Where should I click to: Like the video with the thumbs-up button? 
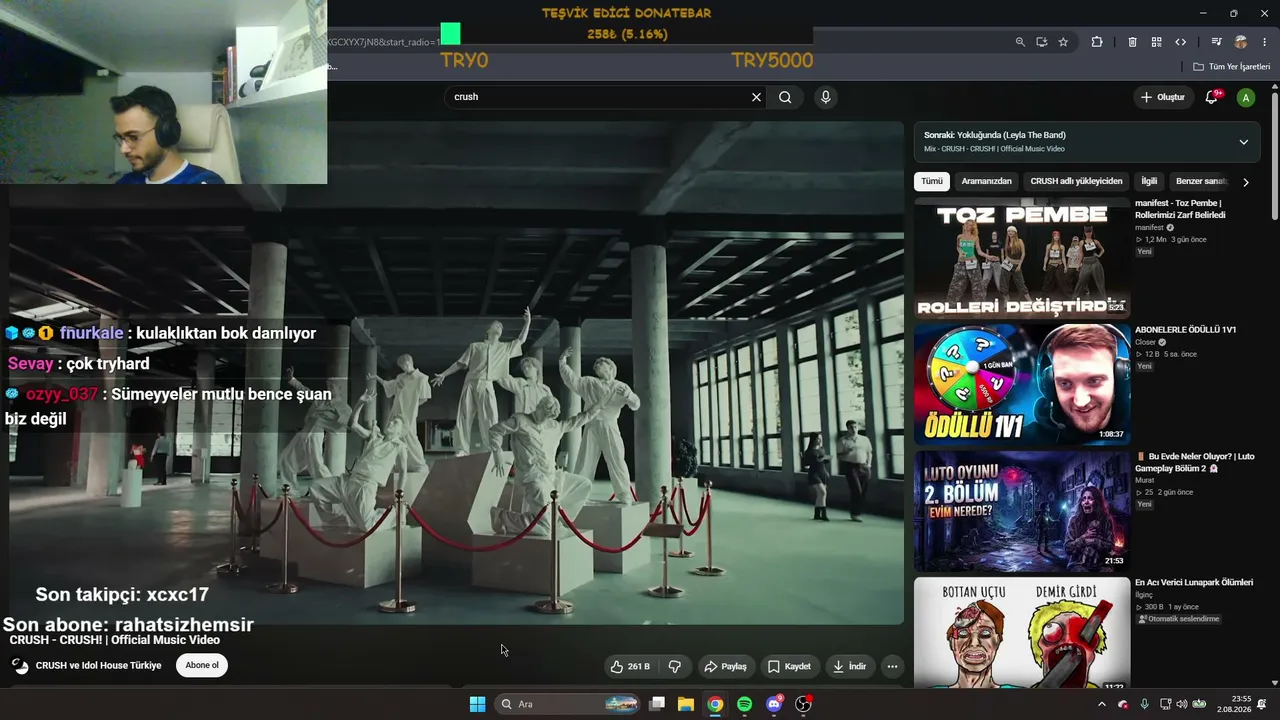pos(631,666)
